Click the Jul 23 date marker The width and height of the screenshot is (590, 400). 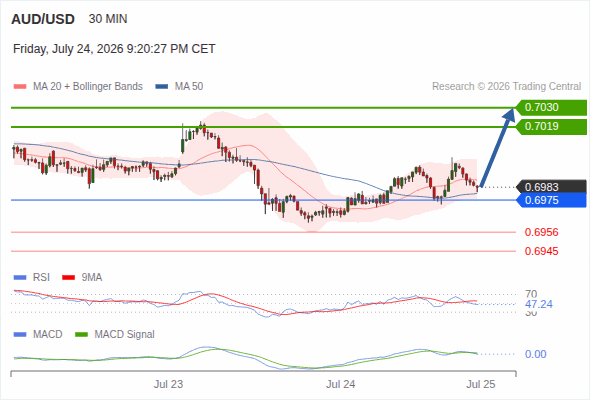tap(168, 384)
